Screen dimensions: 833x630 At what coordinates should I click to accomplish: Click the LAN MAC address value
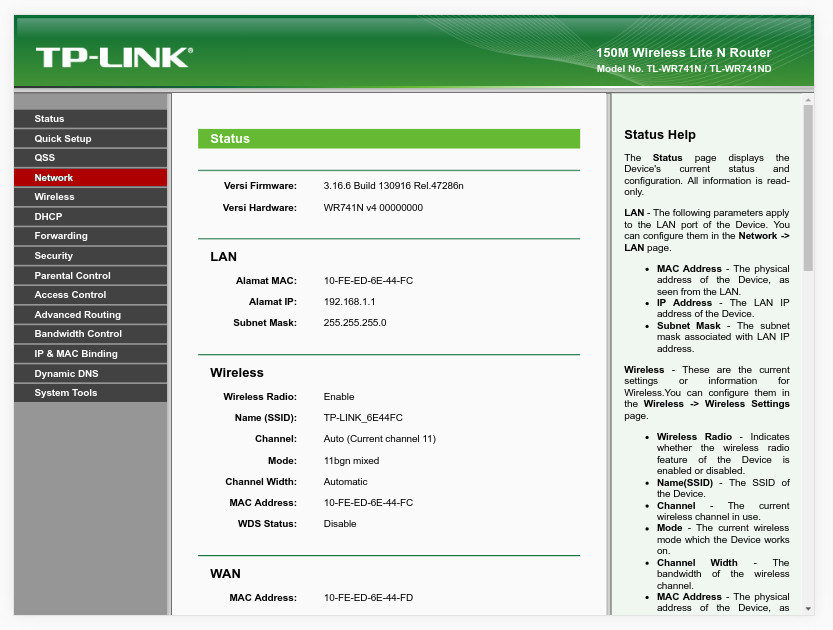tap(368, 281)
